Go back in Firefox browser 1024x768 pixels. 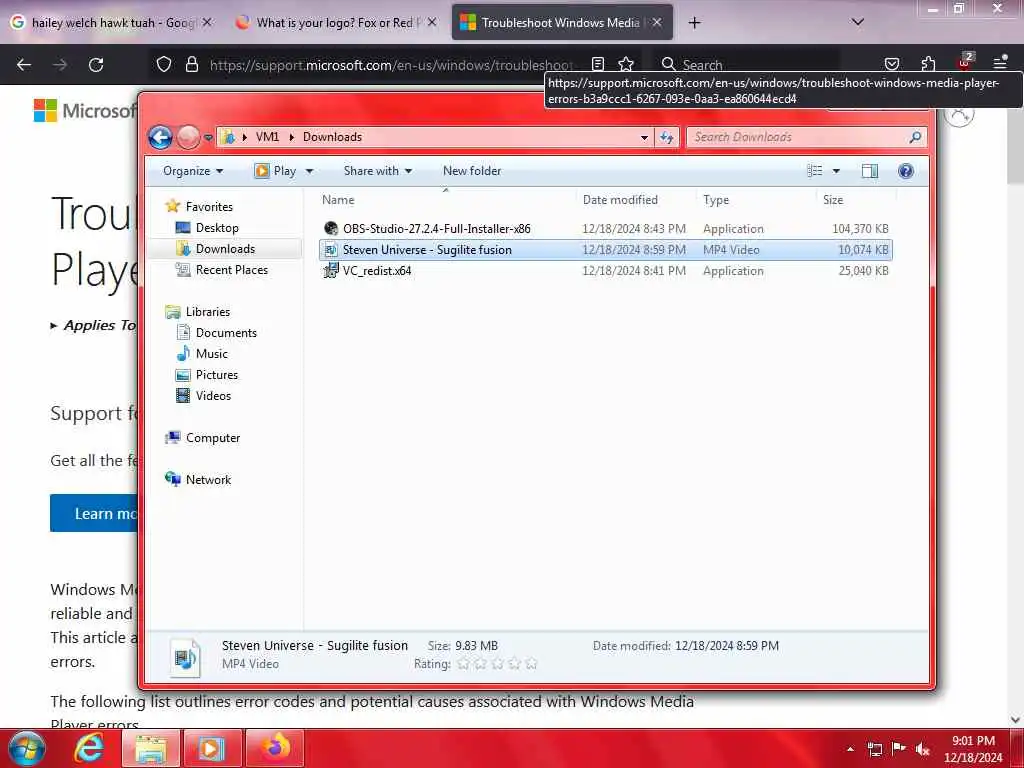click(24, 65)
